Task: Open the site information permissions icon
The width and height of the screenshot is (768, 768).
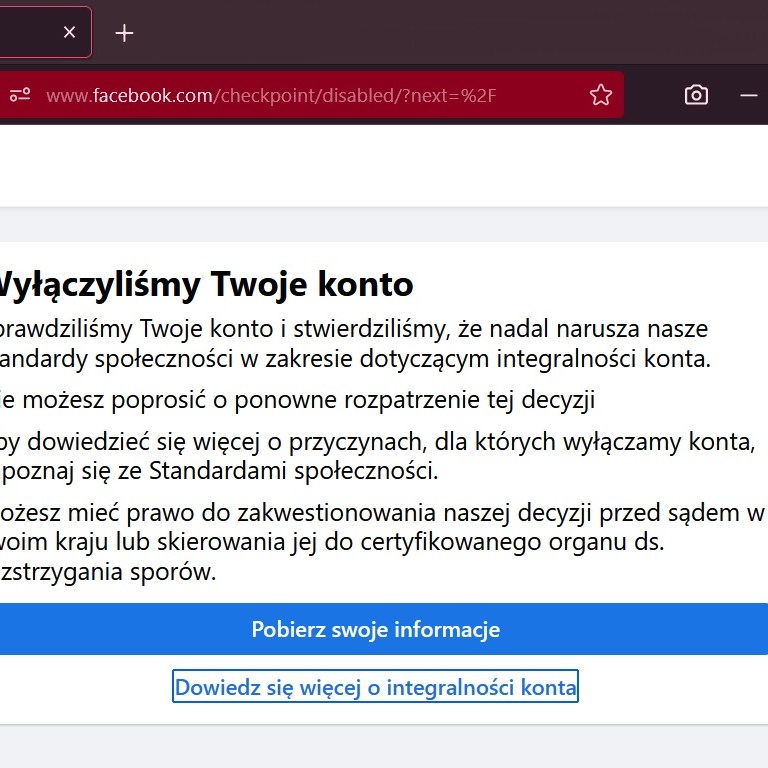Action: coord(19,95)
